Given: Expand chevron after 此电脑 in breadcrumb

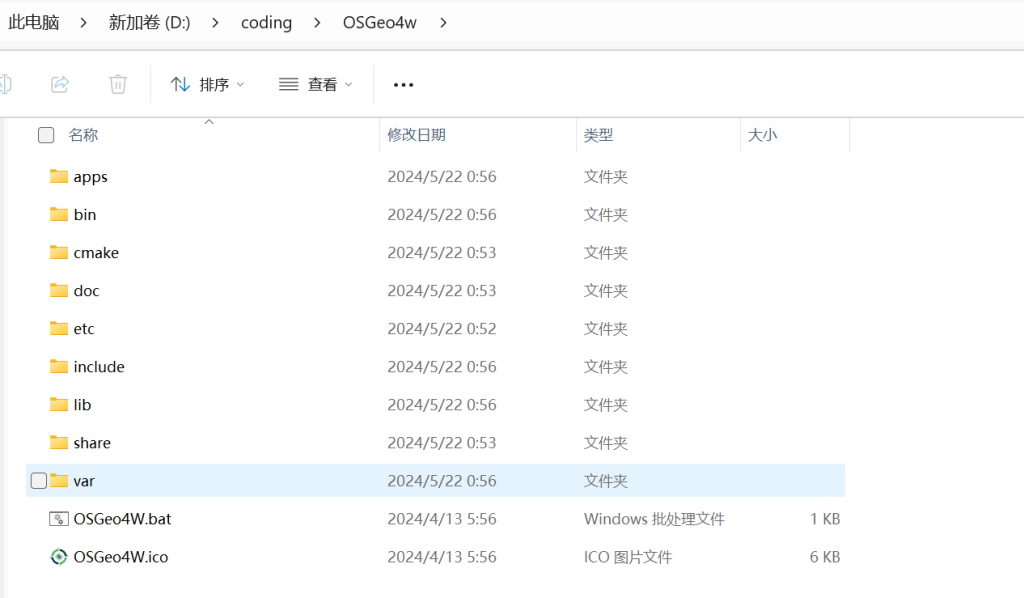Looking at the screenshot, I should click(x=83, y=23).
